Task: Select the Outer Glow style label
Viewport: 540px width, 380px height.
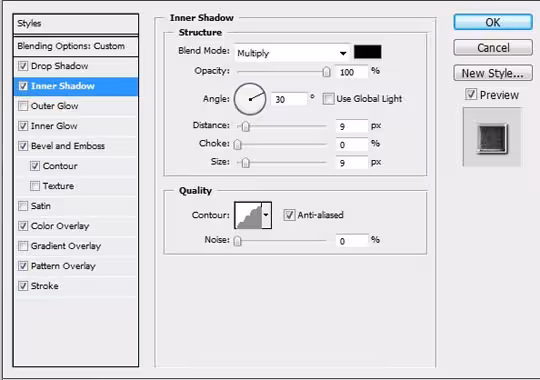Action: 54,106
